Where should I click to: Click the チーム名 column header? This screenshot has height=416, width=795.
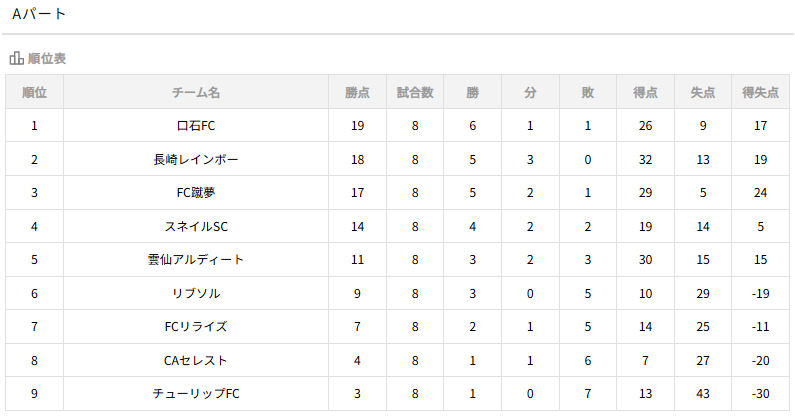click(196, 92)
